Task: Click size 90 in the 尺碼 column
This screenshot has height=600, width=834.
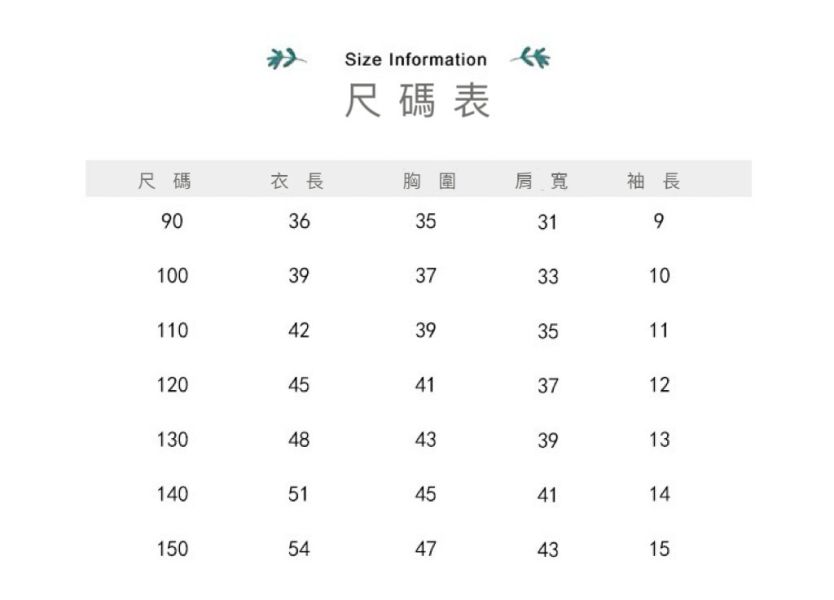Action: (172, 222)
